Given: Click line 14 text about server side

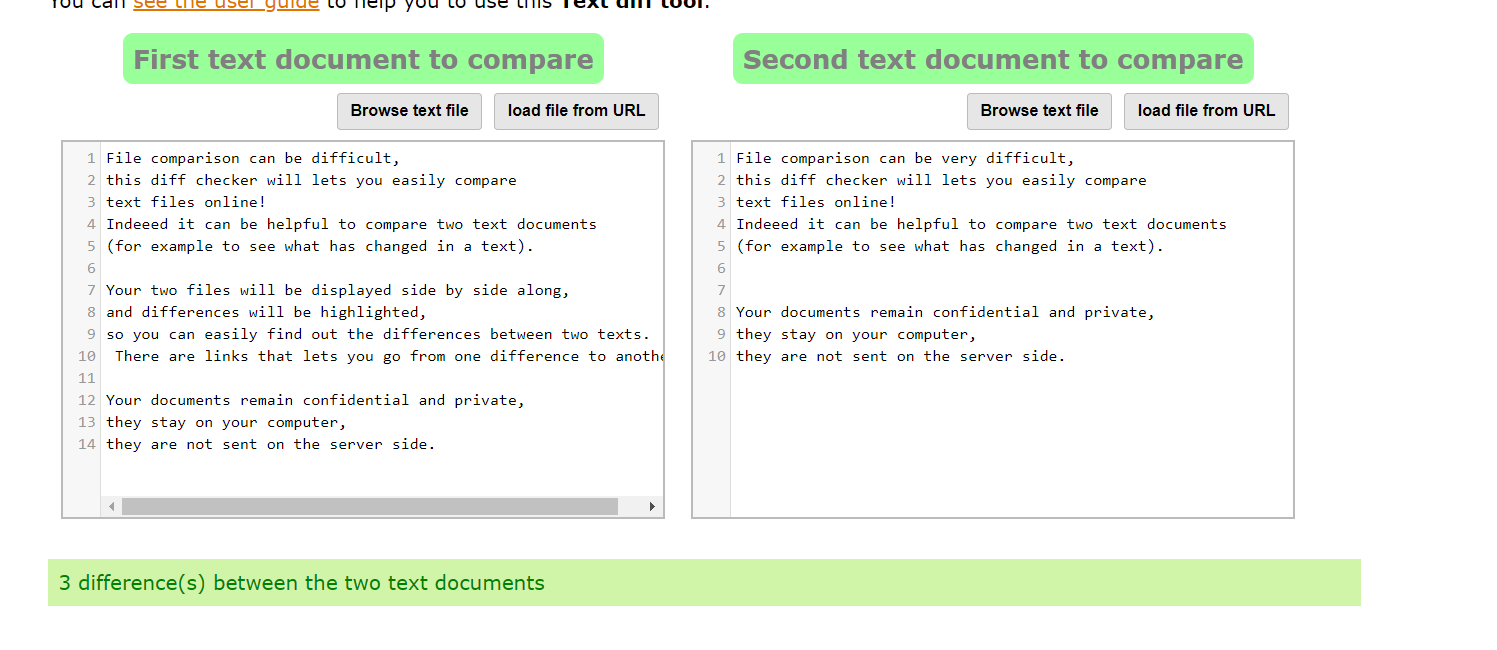Looking at the screenshot, I should 270,443.
